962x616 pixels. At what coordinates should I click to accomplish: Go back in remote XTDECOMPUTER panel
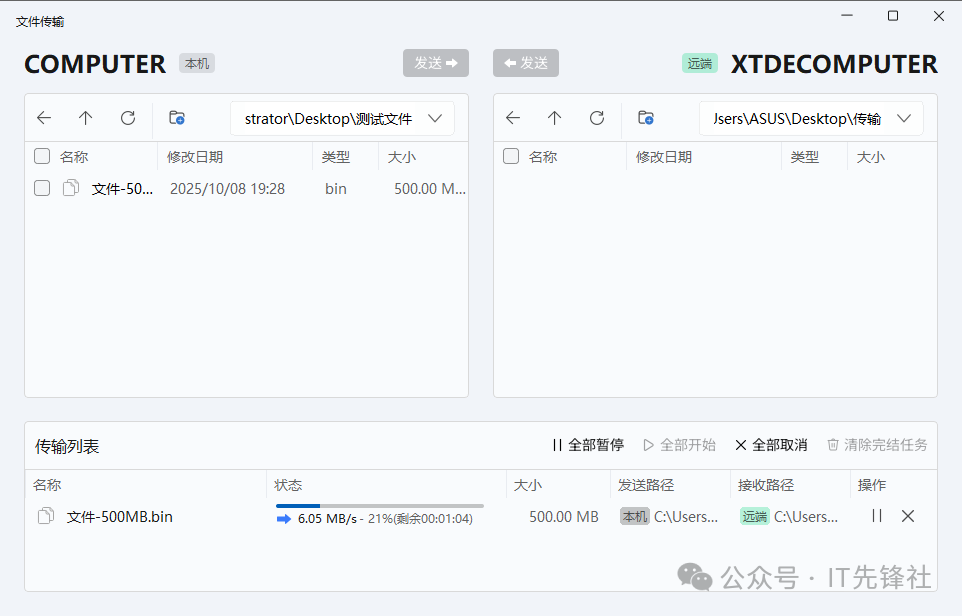point(513,118)
